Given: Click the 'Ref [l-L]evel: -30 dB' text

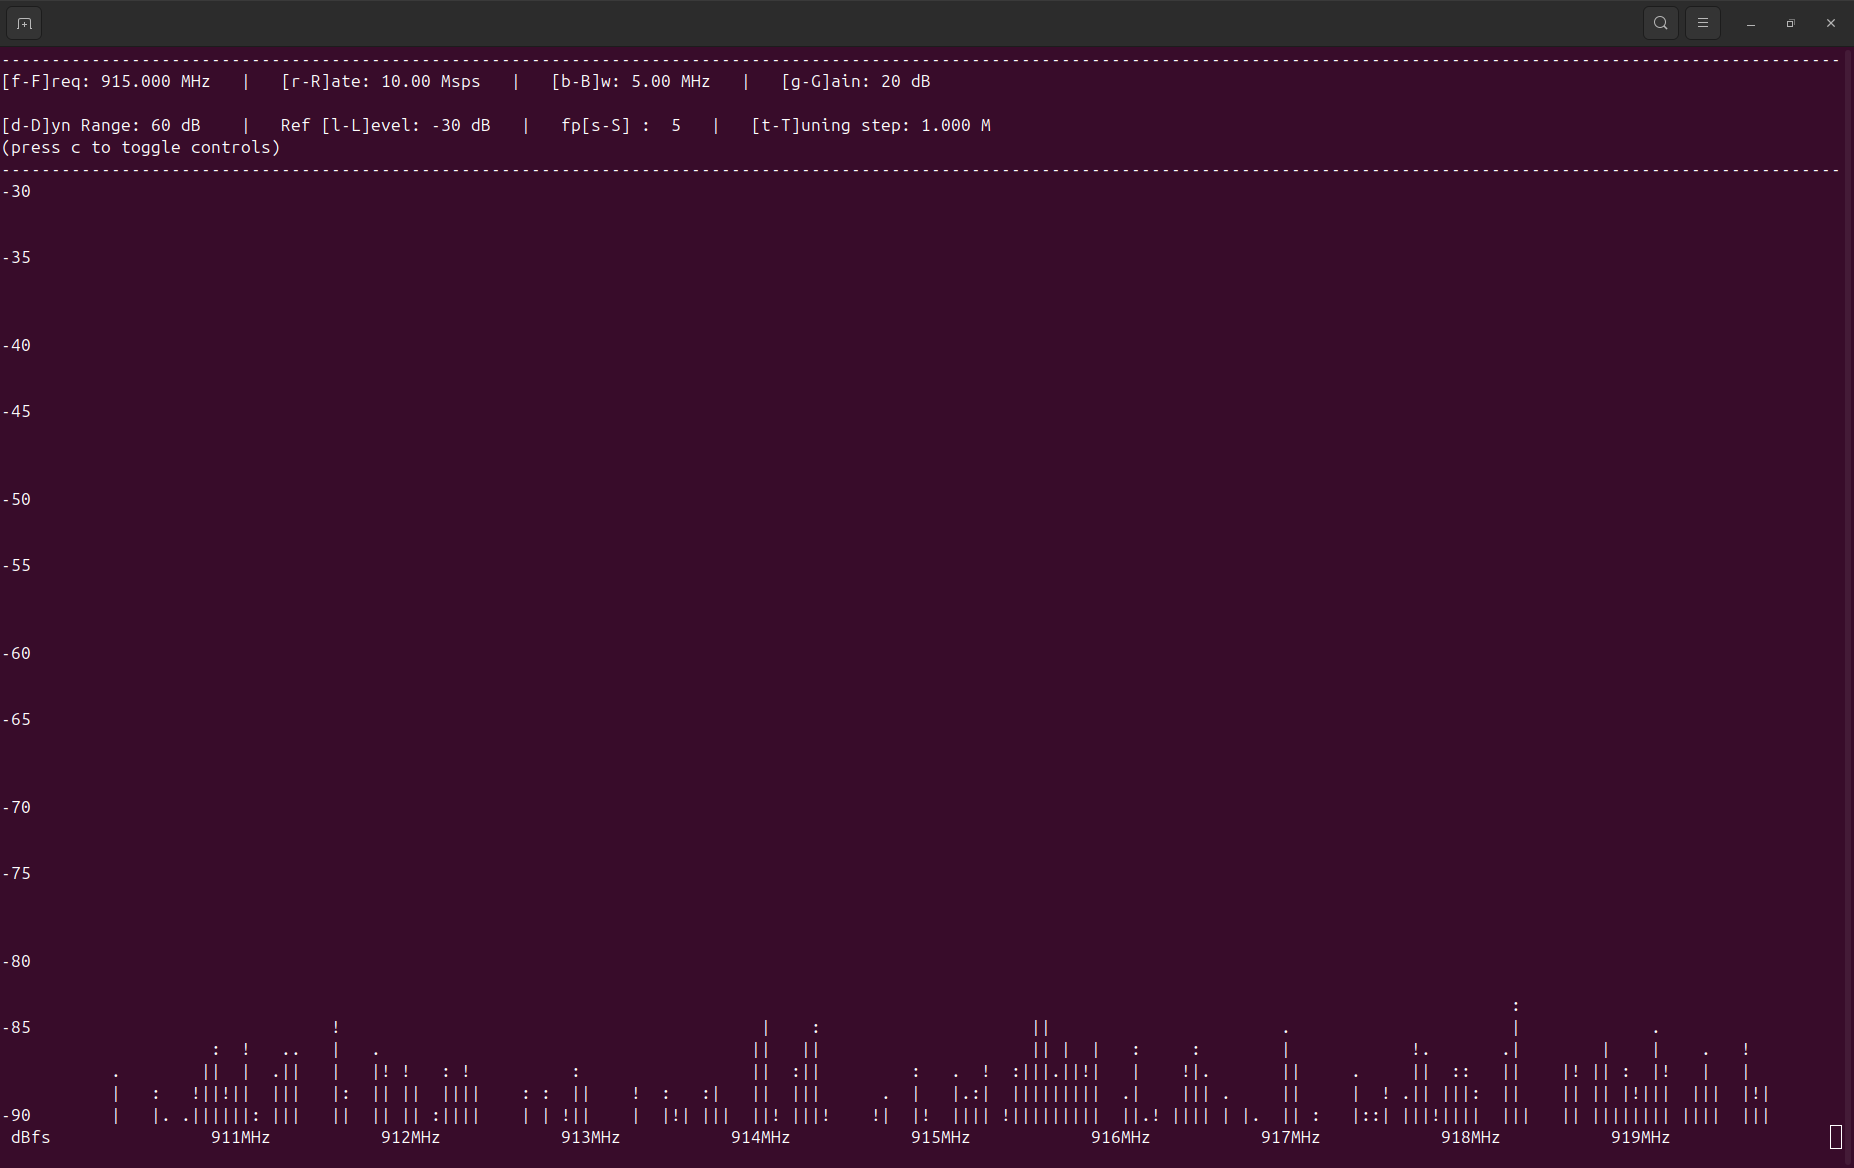Looking at the screenshot, I should pyautogui.click(x=386, y=125).
